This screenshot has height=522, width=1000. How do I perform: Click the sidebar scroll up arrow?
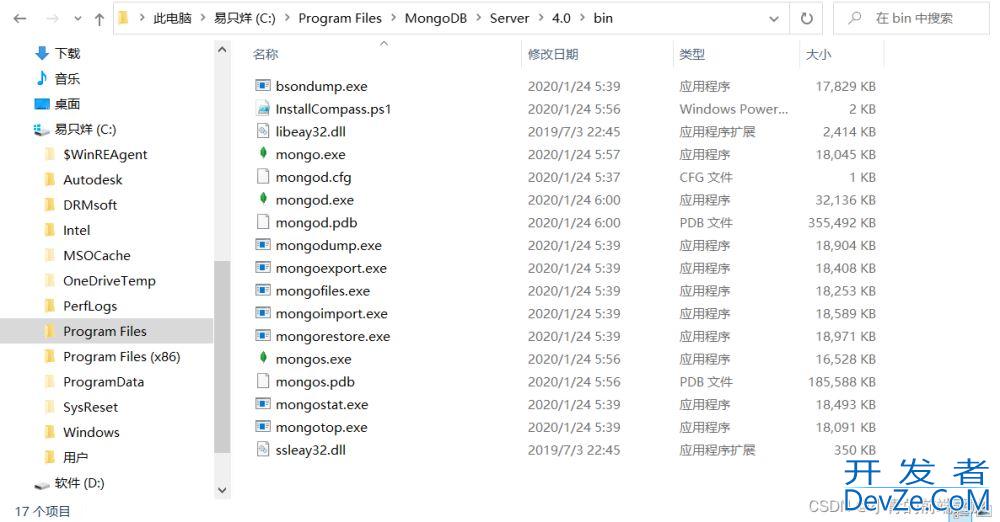pos(222,49)
